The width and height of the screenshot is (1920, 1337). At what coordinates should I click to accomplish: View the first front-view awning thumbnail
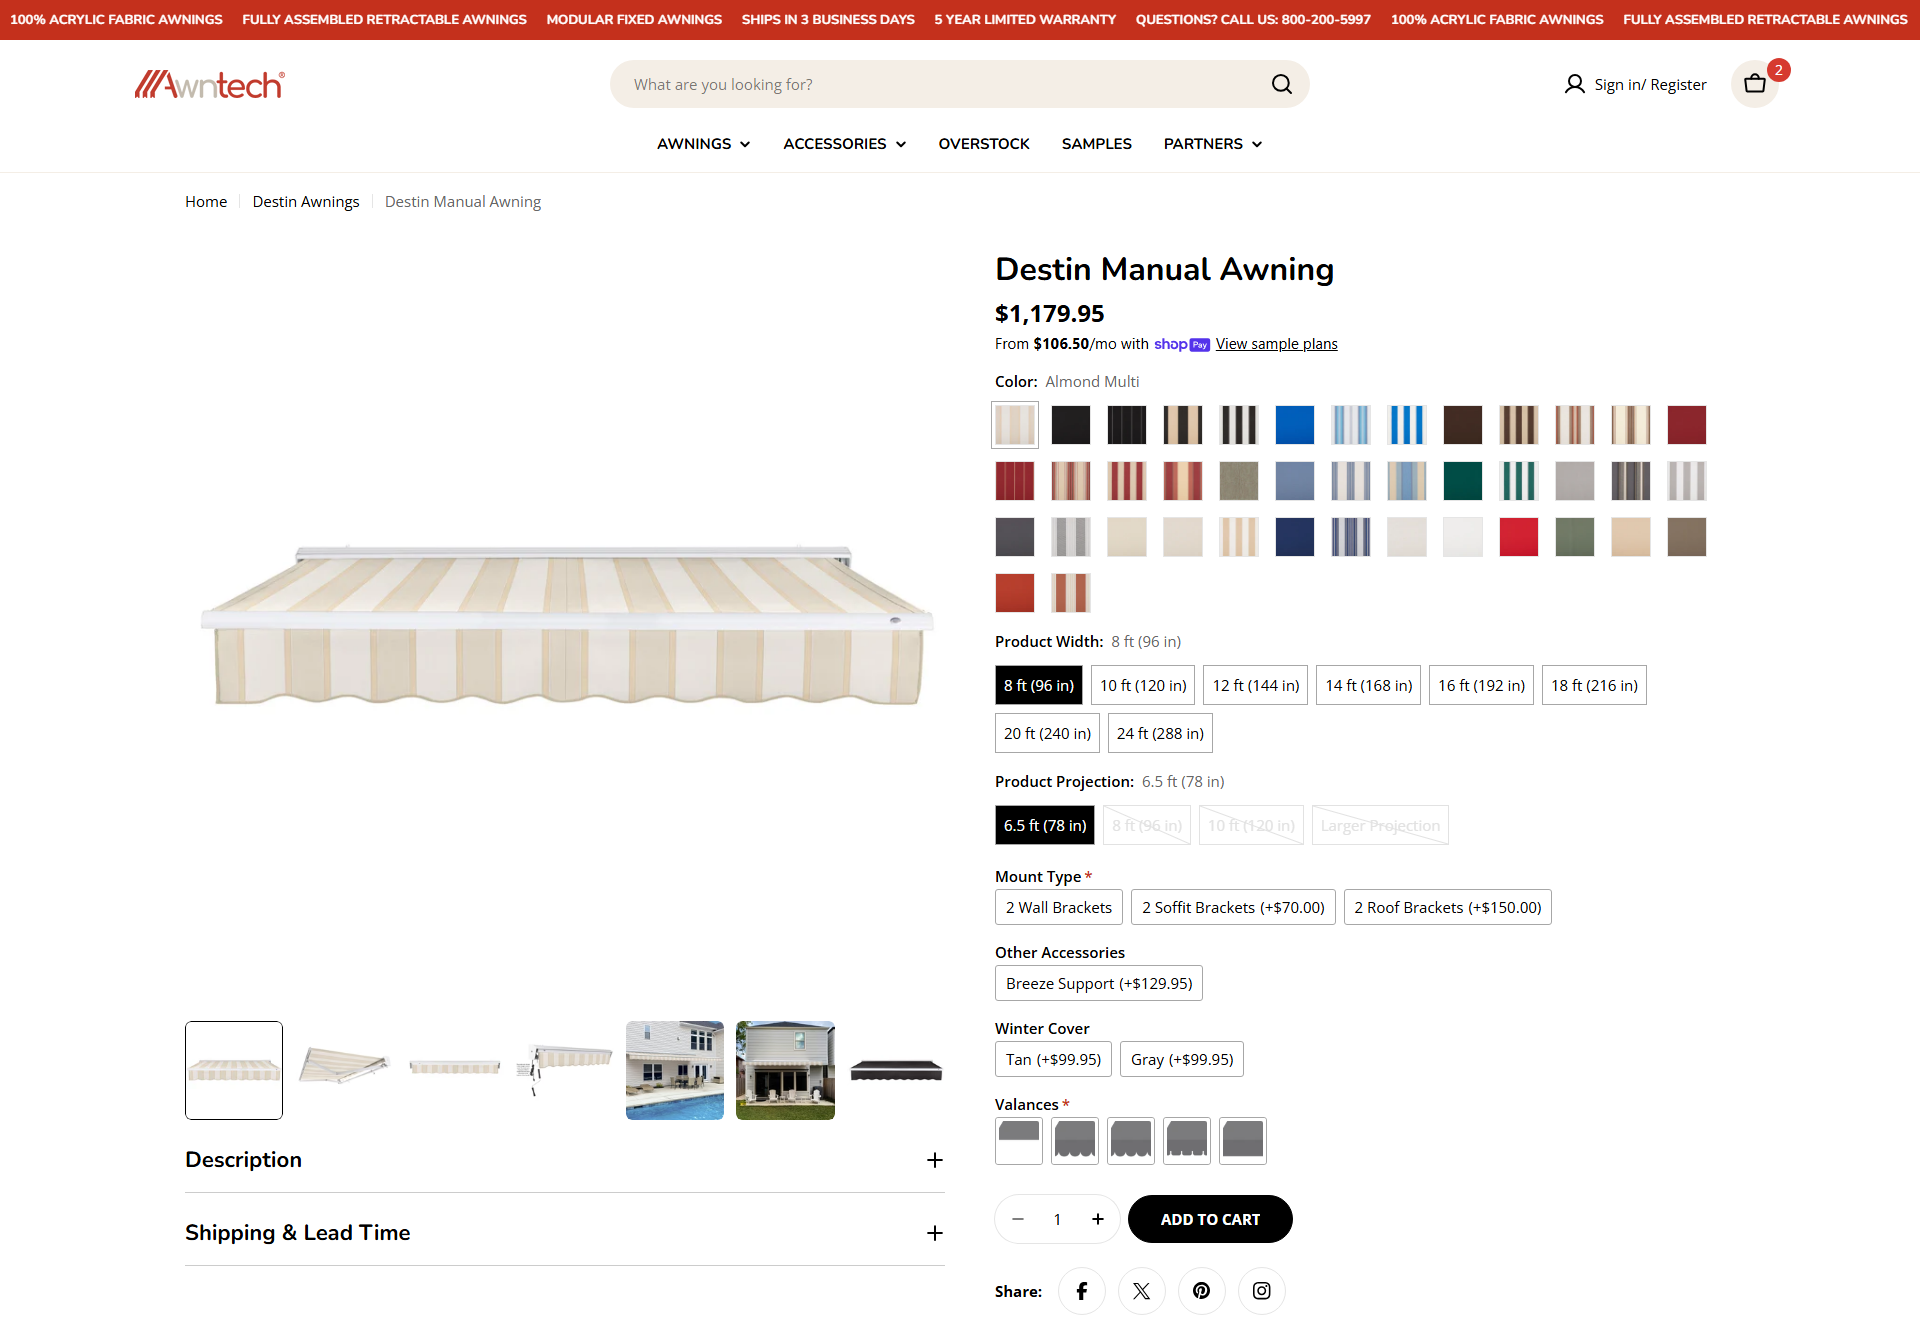coord(234,1070)
